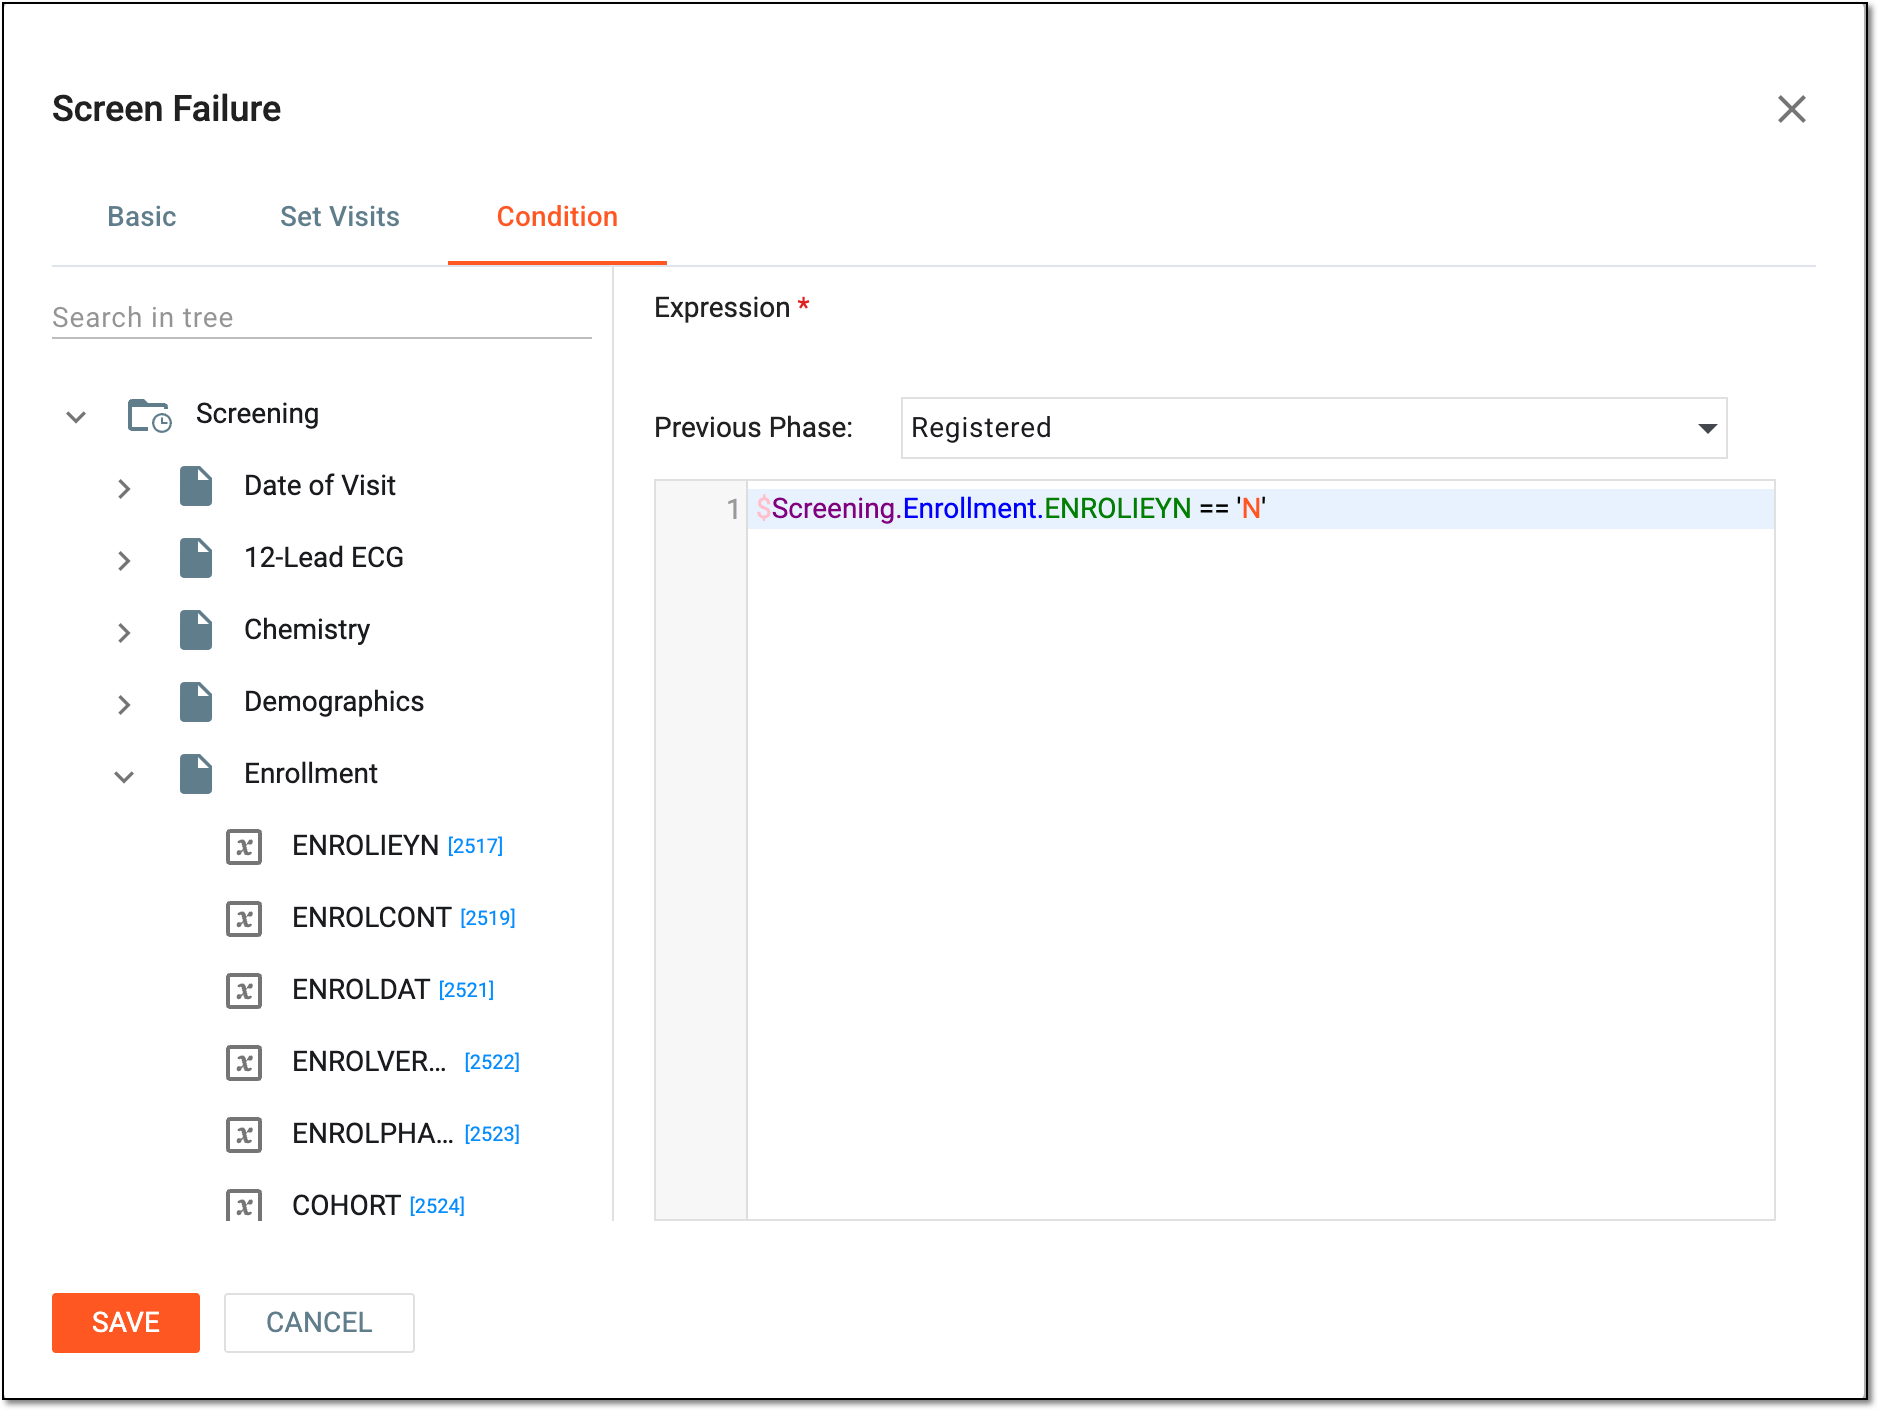Click the ENROLDAT variable icon

pos(244,991)
